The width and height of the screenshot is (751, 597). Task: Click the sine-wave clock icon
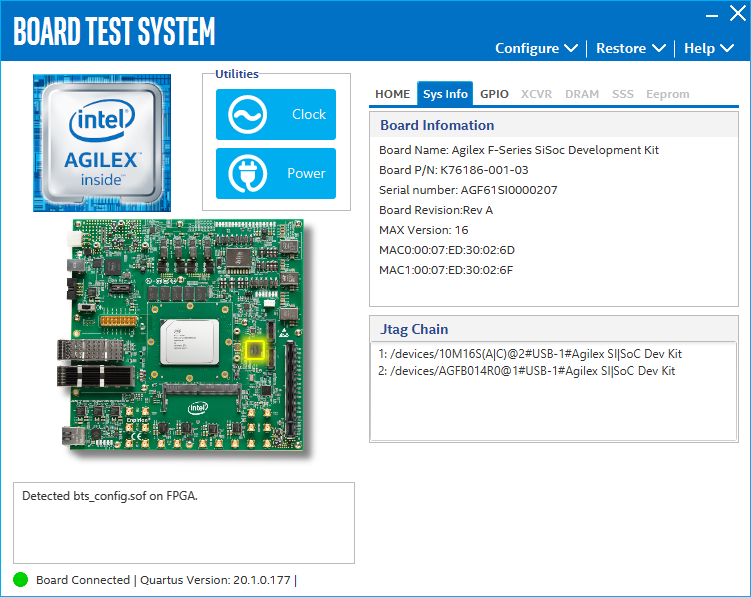click(x=247, y=115)
